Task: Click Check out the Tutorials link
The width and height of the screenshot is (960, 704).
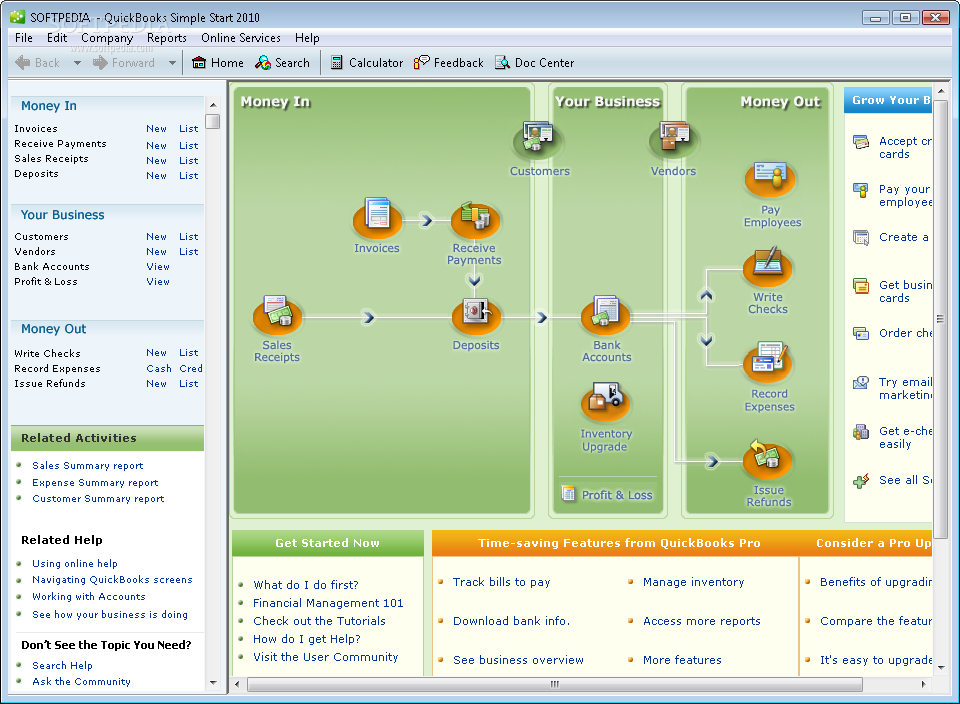Action: (x=320, y=621)
